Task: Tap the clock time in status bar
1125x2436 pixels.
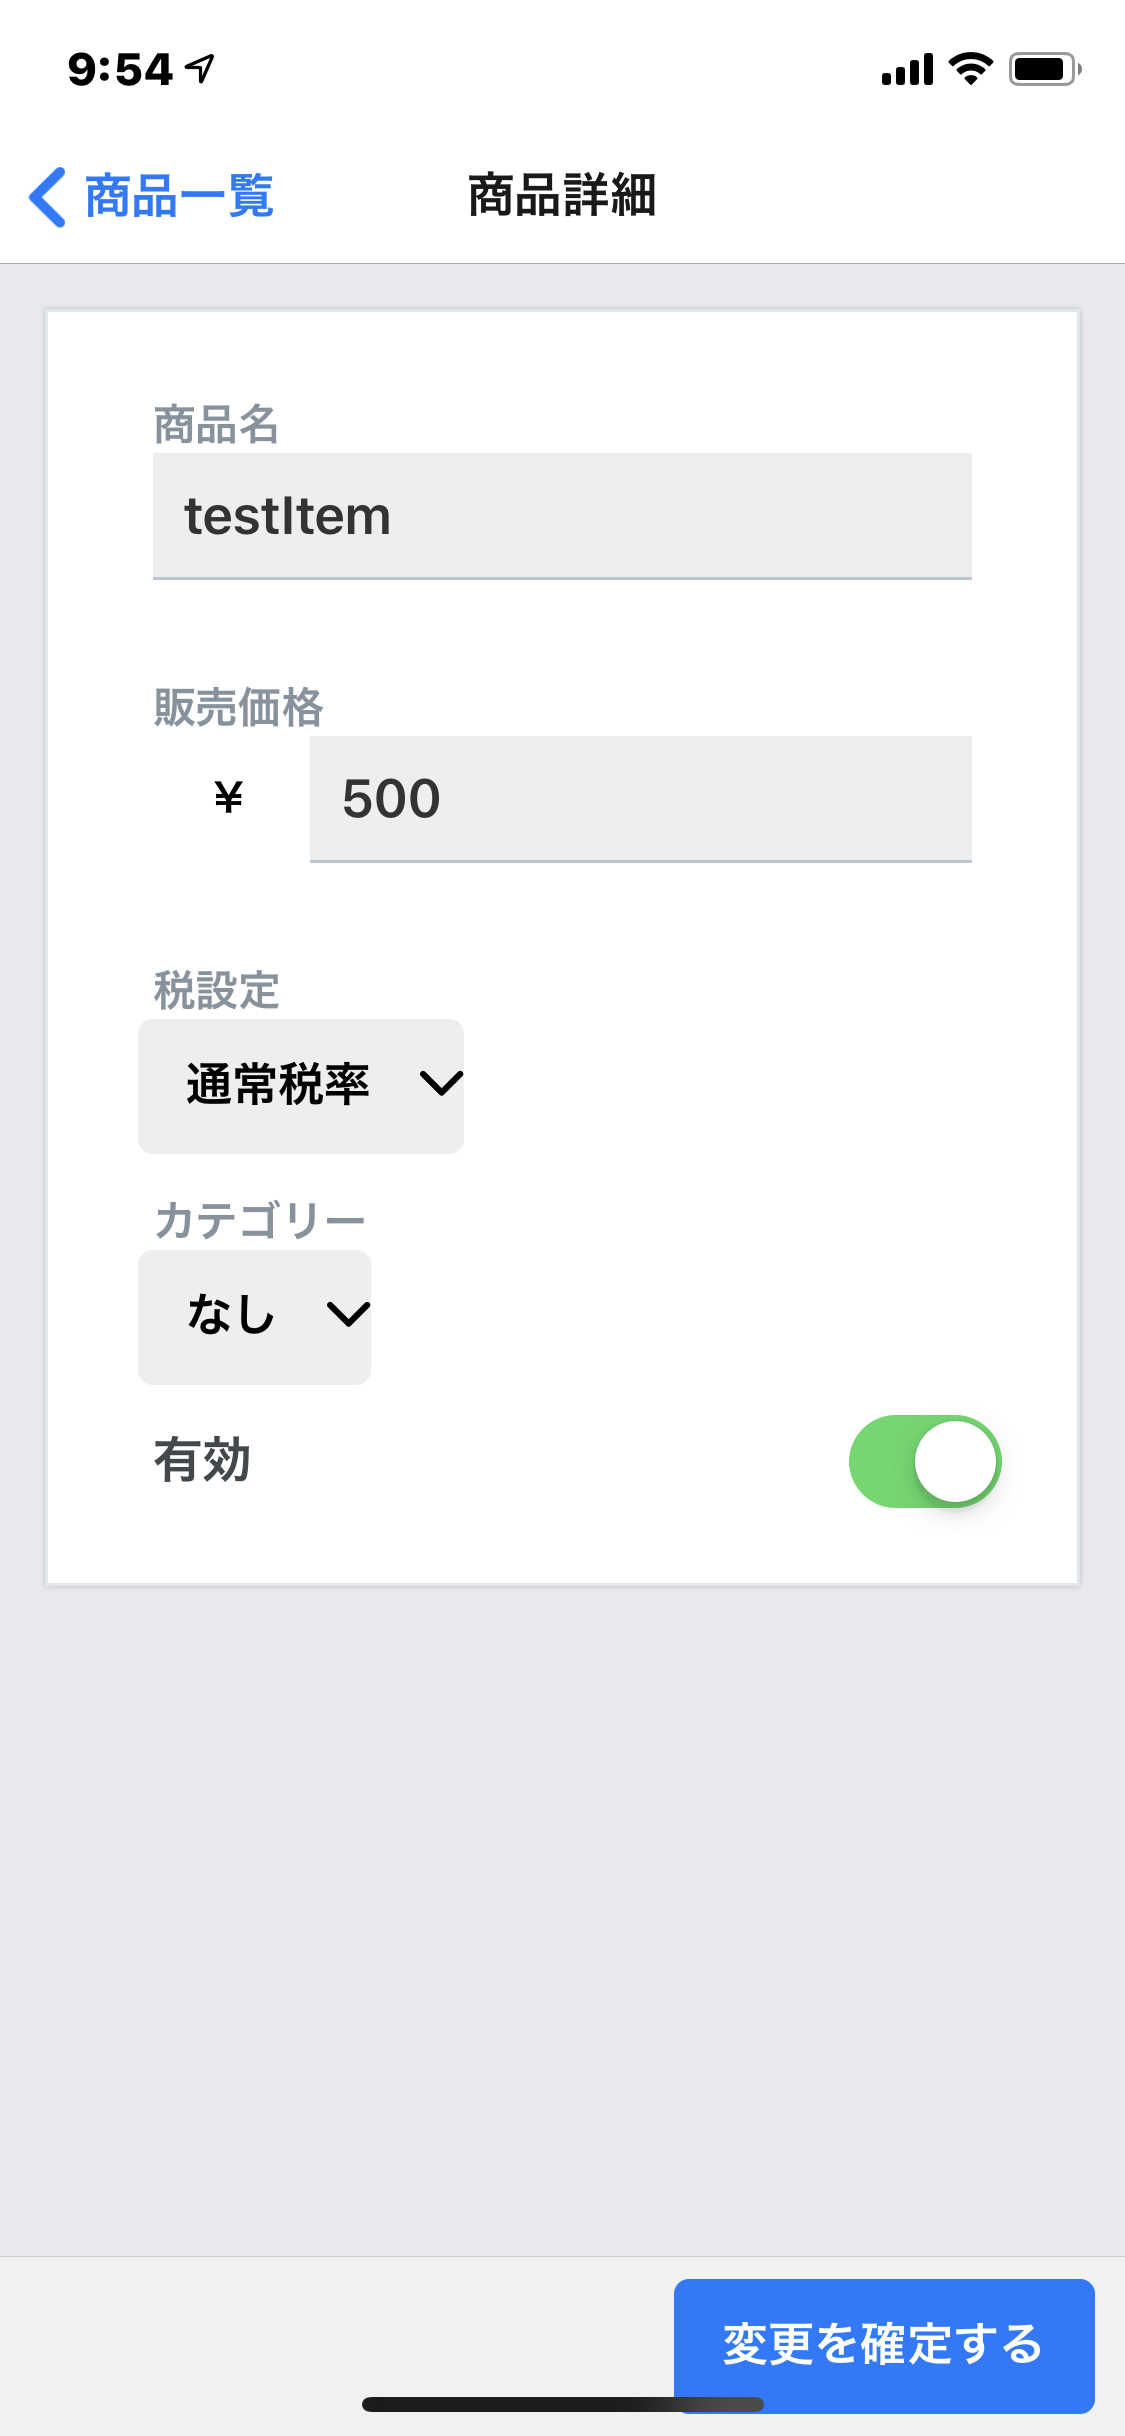Action: 120,70
